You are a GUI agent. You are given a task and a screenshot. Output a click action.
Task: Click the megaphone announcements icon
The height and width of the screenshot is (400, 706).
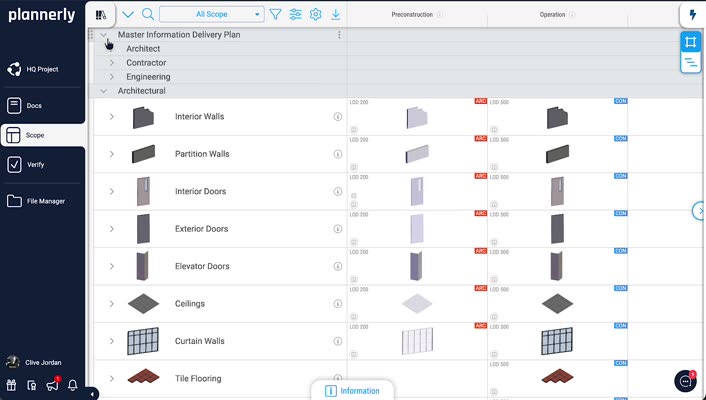52,385
